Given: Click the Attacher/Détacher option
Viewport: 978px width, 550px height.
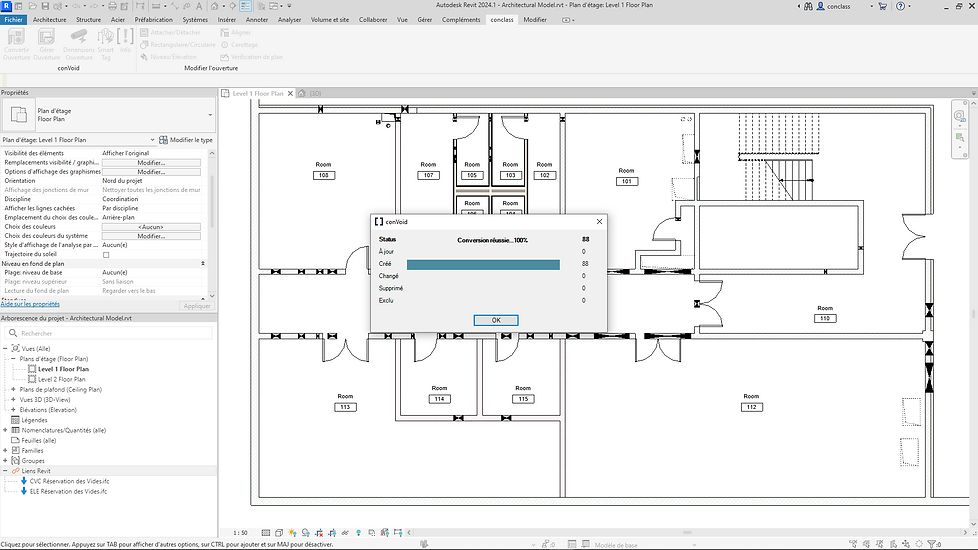Looking at the screenshot, I should pyautogui.click(x=170, y=32).
